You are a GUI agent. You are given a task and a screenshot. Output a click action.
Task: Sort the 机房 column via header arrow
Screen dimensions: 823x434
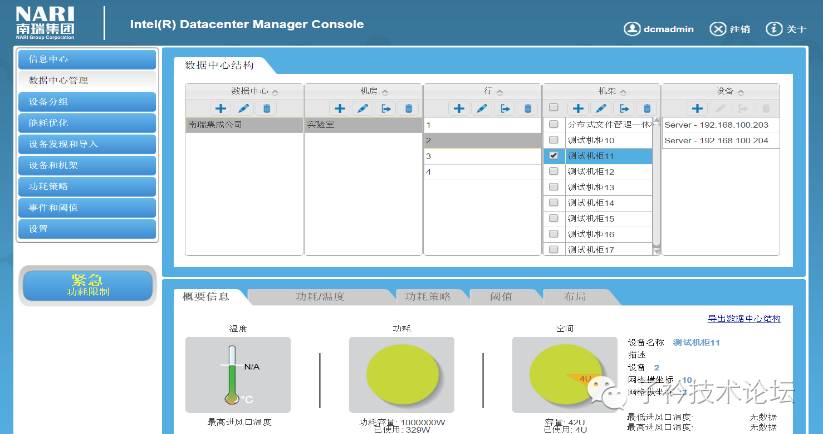tap(385, 92)
